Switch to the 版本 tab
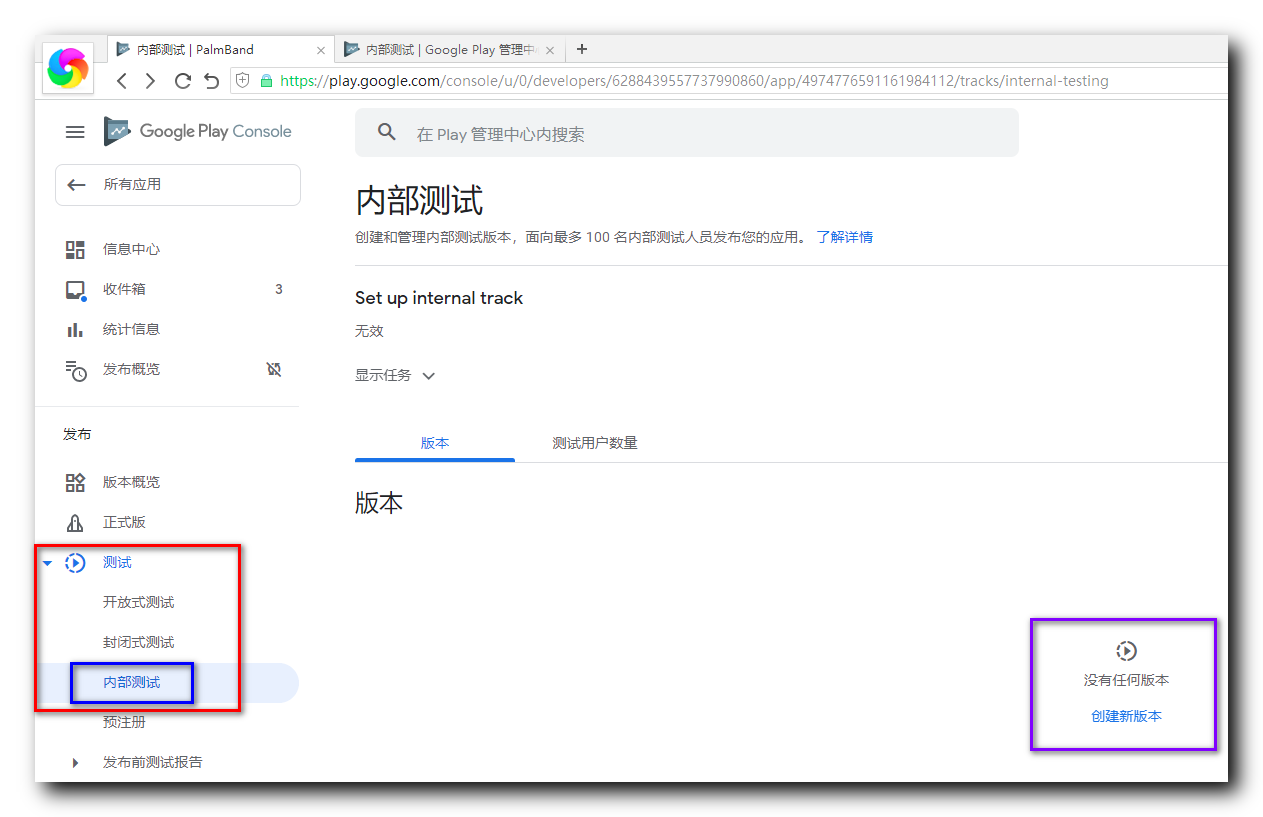Image resolution: width=1263 pixels, height=817 pixels. tap(435, 443)
